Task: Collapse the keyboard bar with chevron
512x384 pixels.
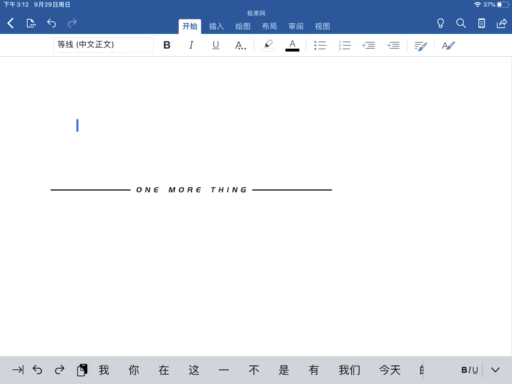Action: [495, 370]
